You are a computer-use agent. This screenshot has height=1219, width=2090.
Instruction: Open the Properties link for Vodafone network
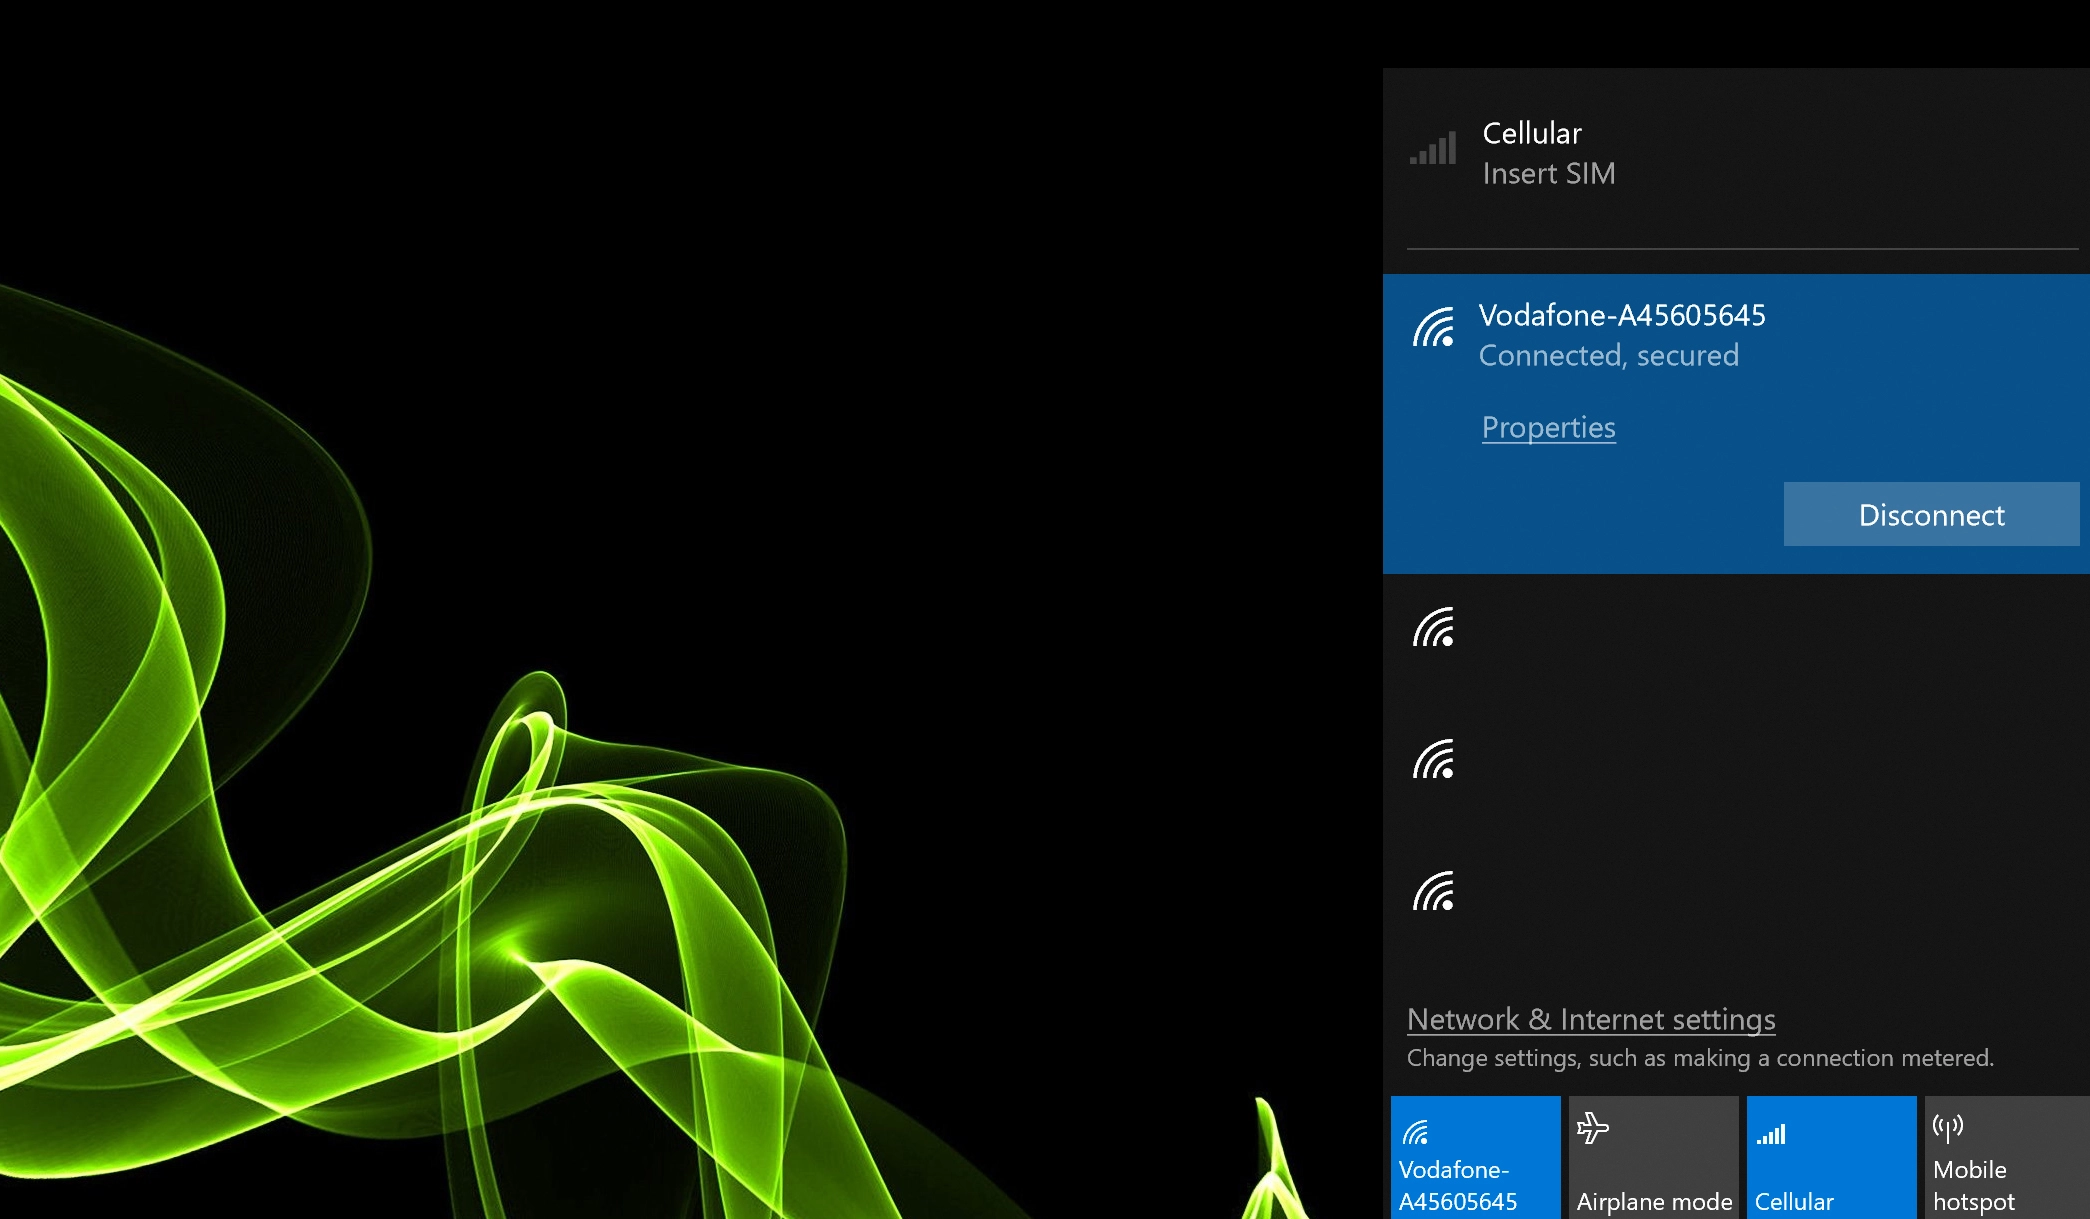(1548, 428)
